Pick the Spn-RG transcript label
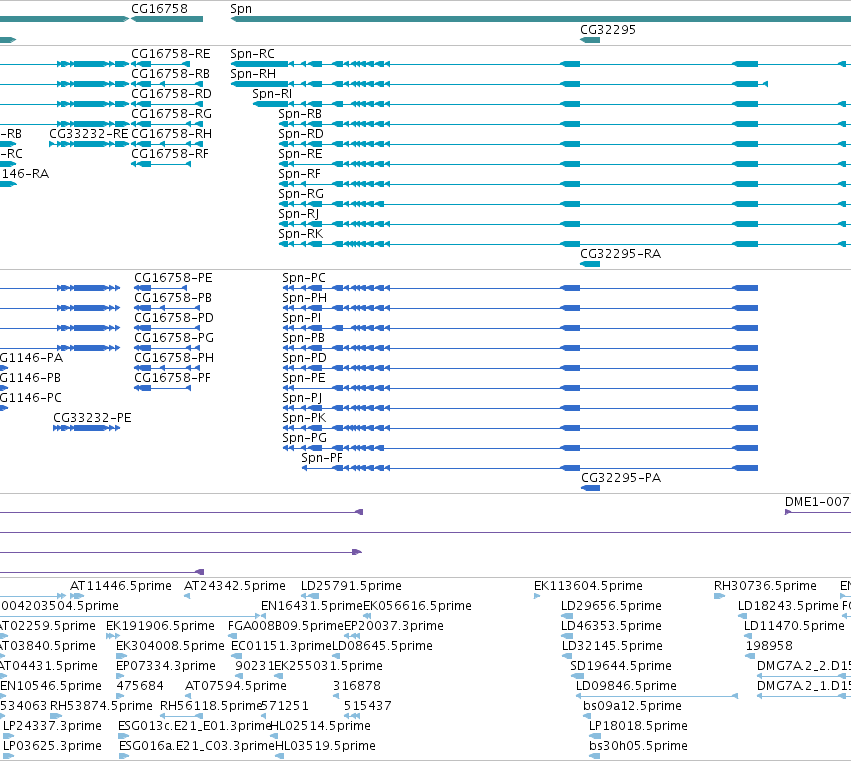851x761 pixels. click(x=301, y=194)
